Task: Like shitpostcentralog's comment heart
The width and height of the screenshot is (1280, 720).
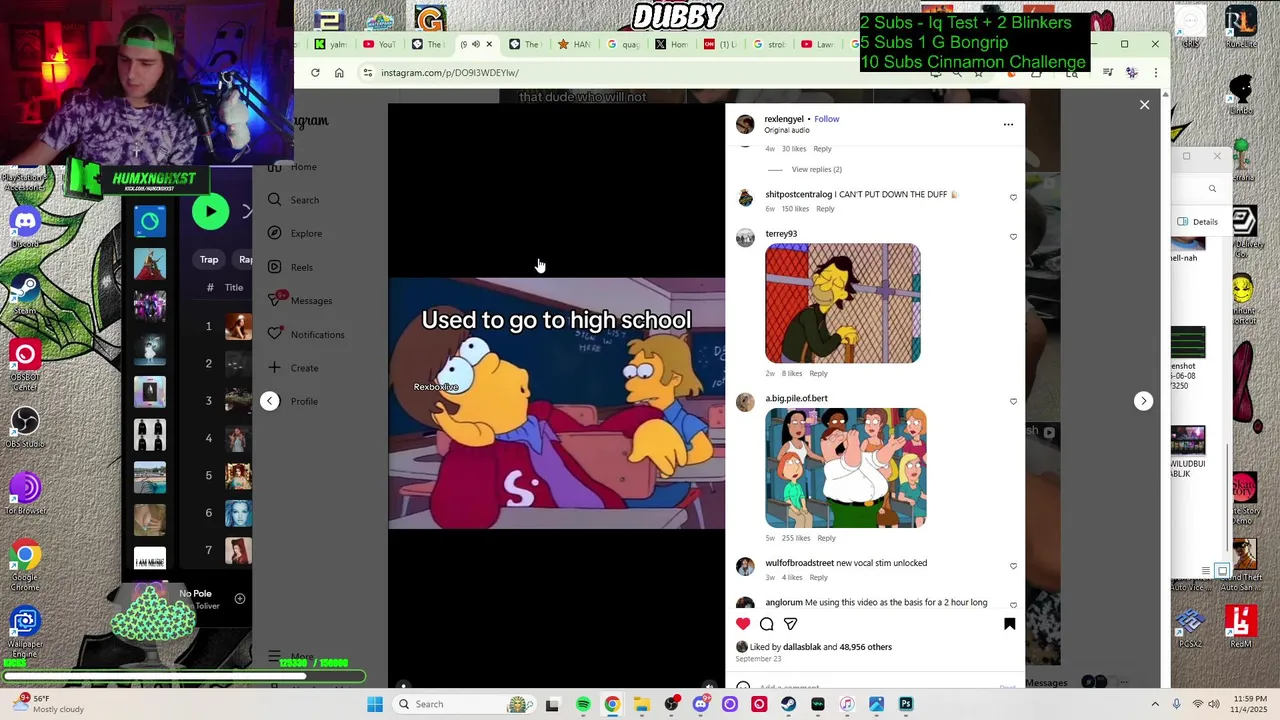Action: pyautogui.click(x=1013, y=198)
